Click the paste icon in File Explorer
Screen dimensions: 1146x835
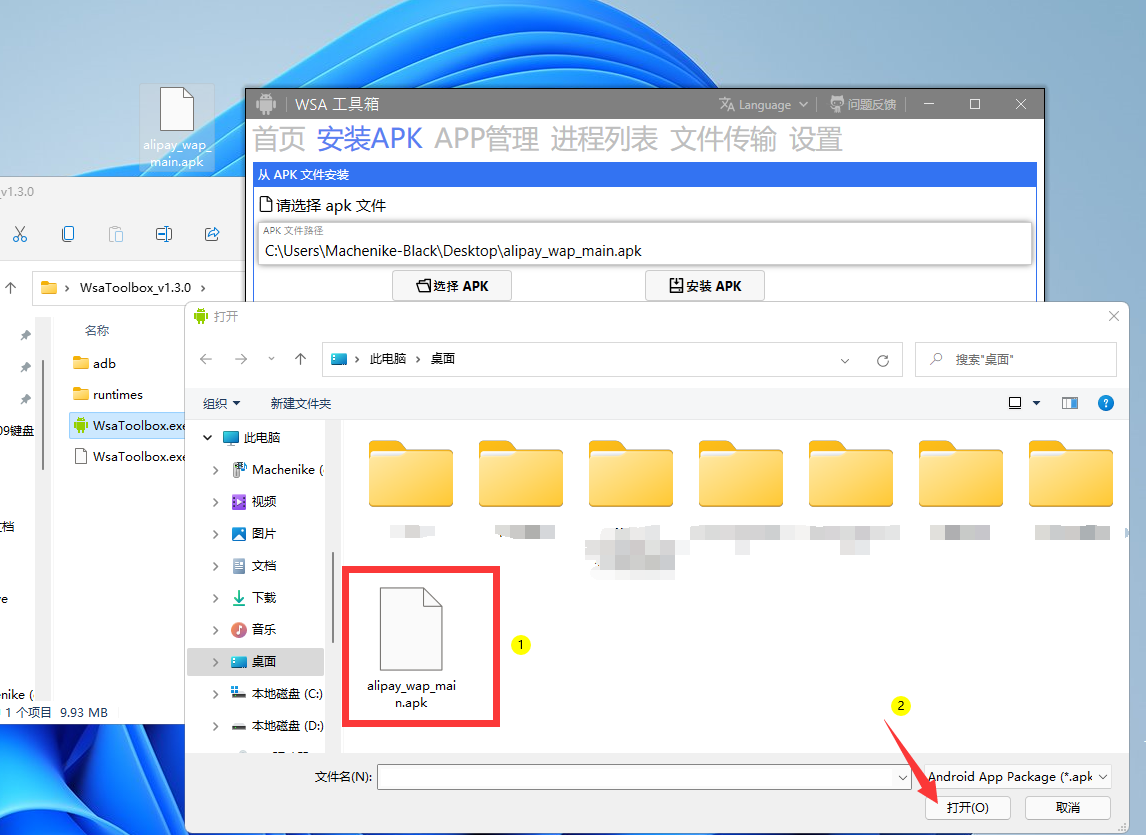115,234
